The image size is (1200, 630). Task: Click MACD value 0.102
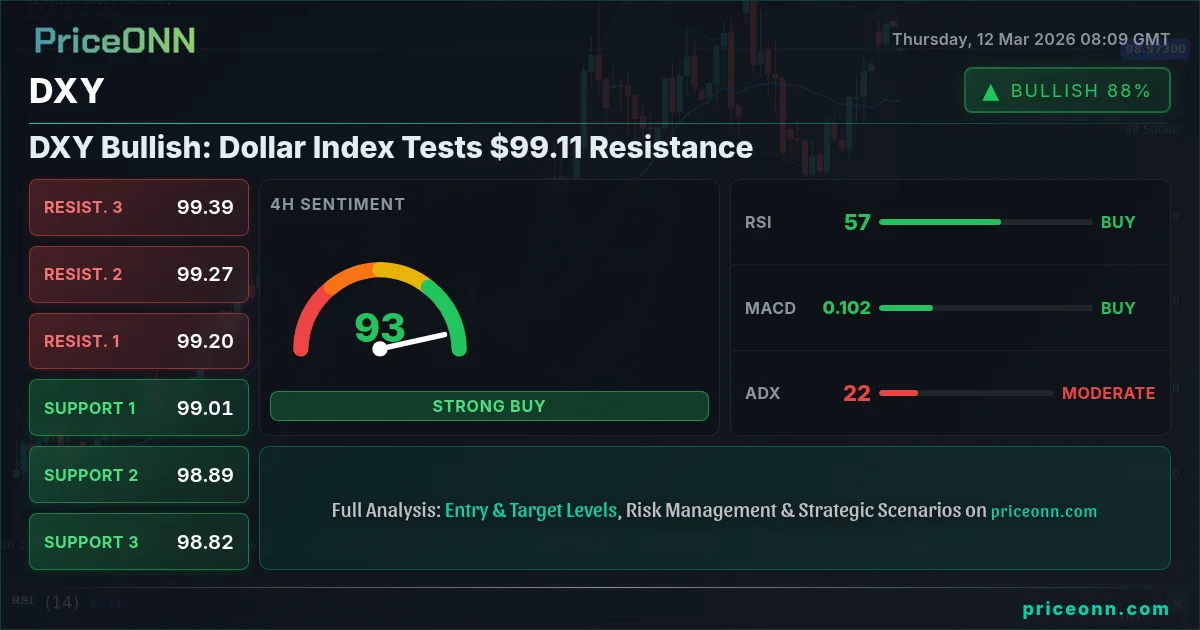(x=846, y=308)
